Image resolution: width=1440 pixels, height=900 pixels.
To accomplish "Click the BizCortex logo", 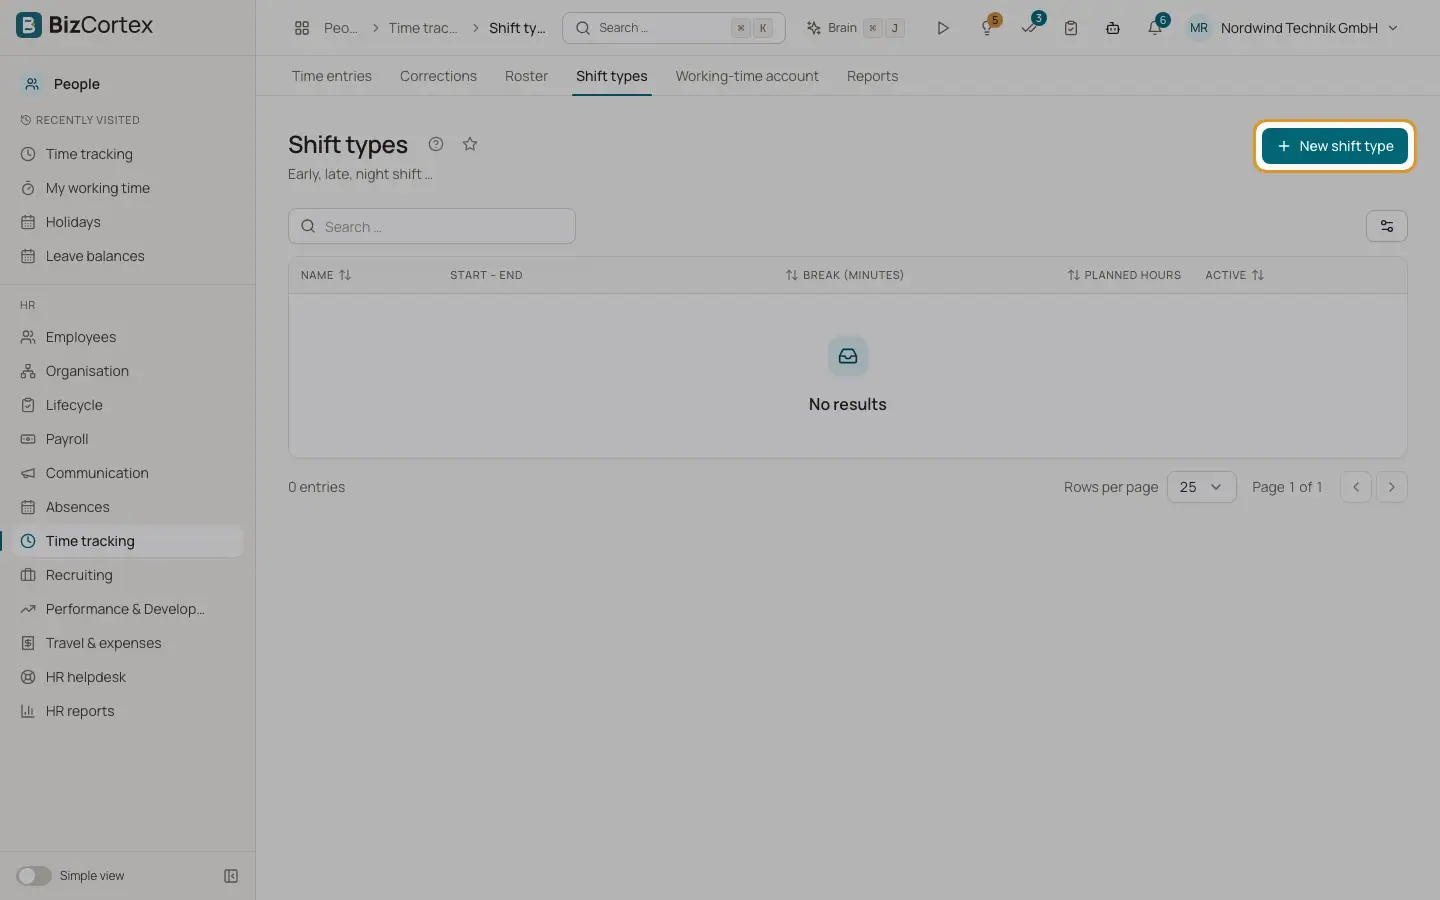I will coord(85,25).
